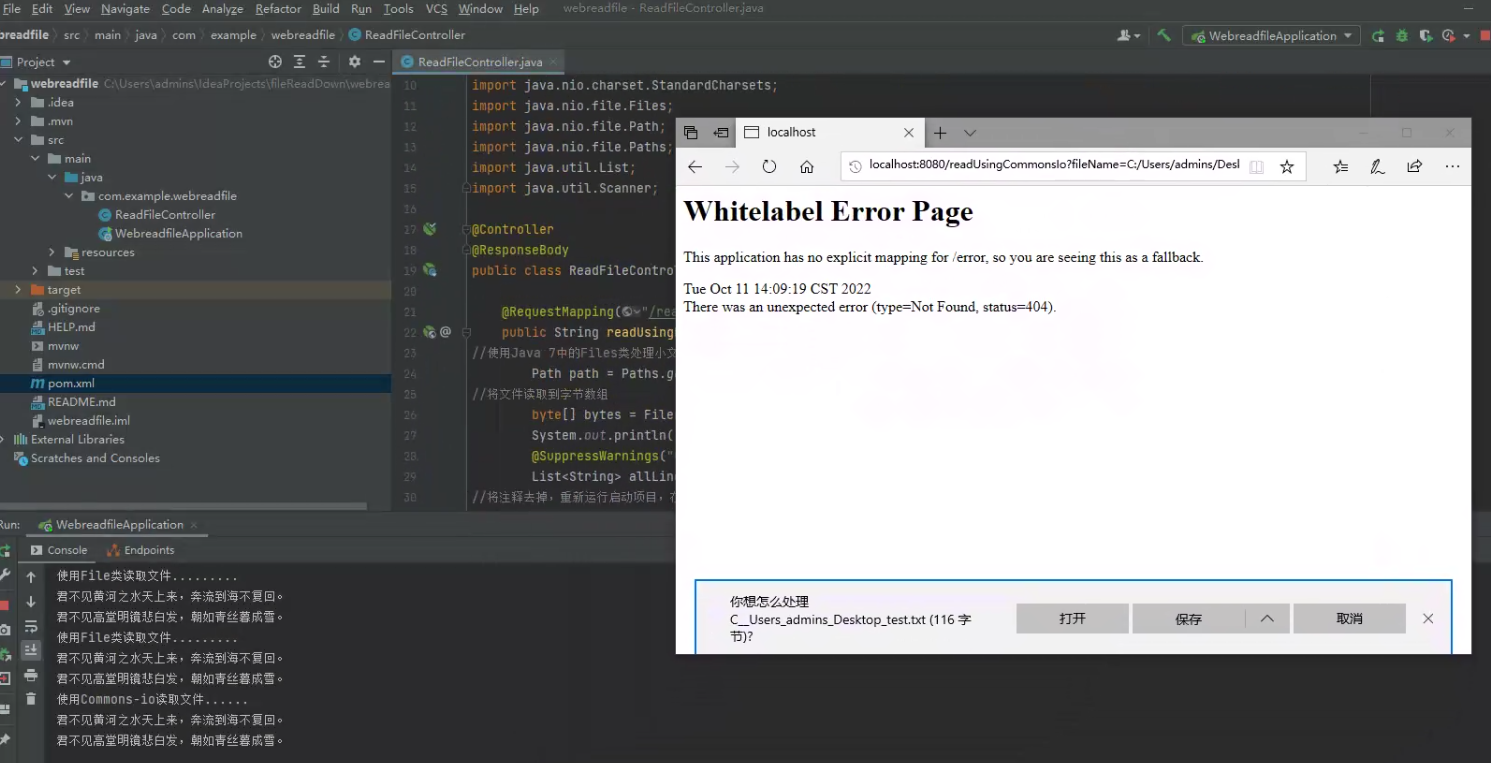Switch to the Console tab

point(59,550)
